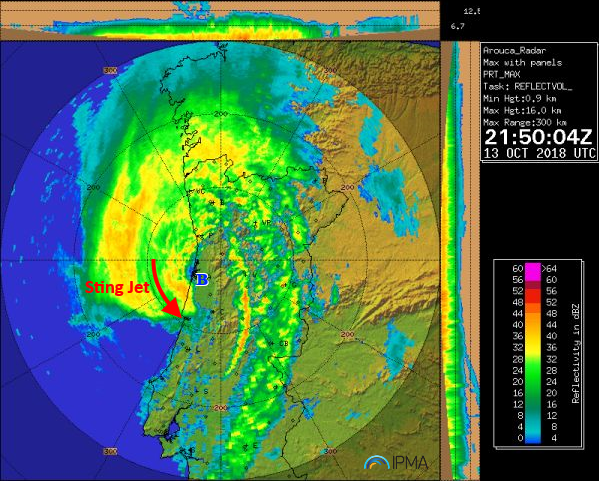Select the Task: REFLECTVOL_ line
The image size is (599, 481).
tap(528, 86)
